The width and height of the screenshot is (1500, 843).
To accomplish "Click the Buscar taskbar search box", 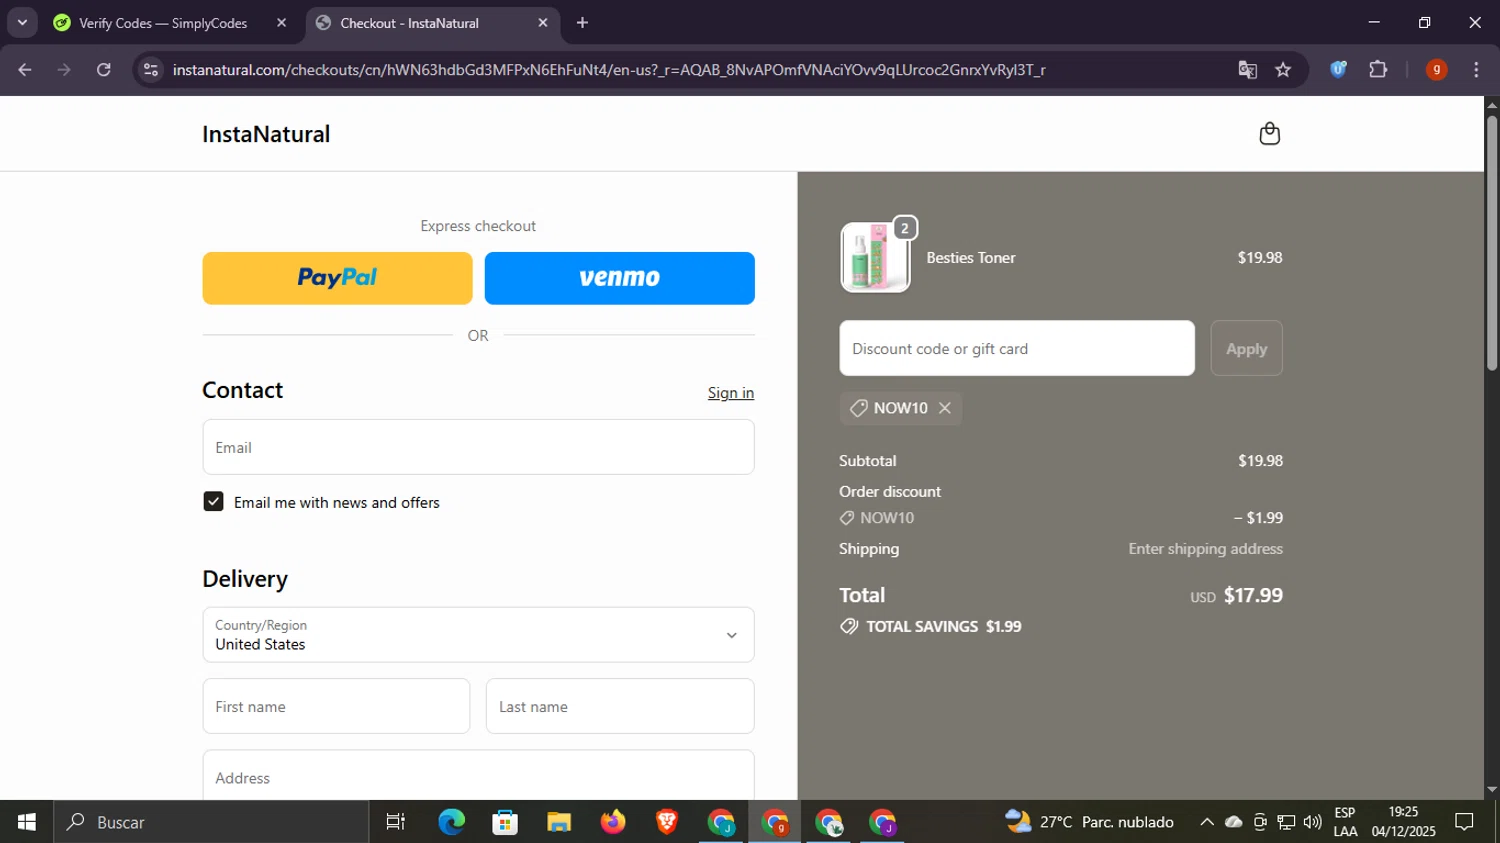I will tap(211, 822).
